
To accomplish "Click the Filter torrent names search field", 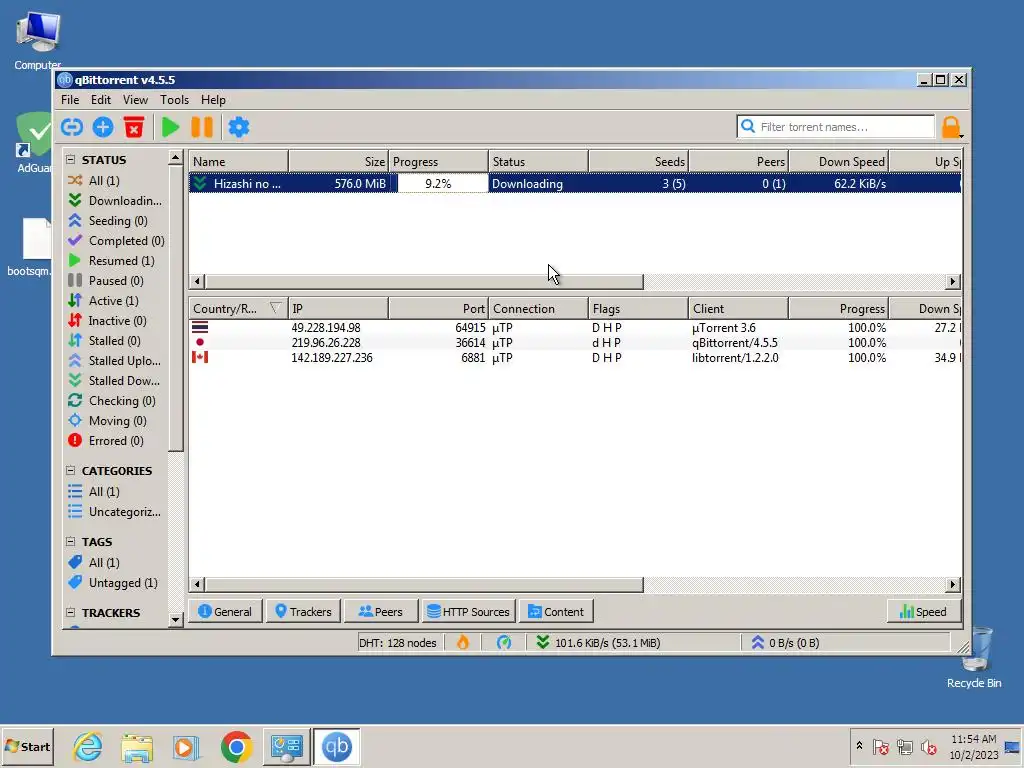I will 835,127.
